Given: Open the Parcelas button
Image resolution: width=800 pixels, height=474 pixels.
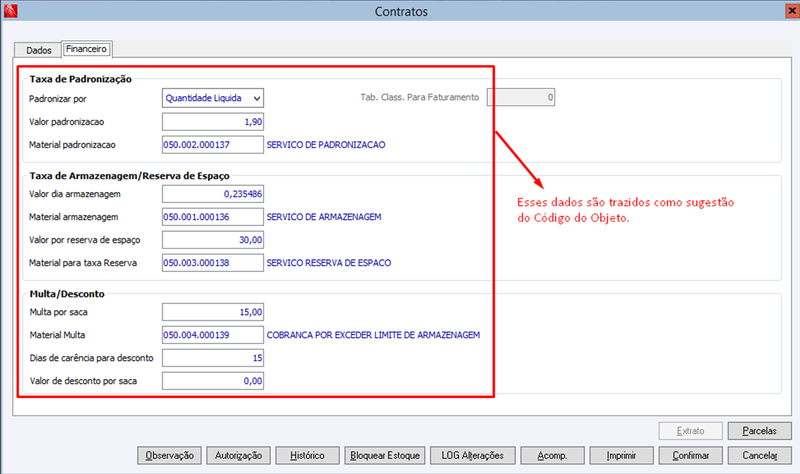Looking at the screenshot, I should [x=760, y=431].
